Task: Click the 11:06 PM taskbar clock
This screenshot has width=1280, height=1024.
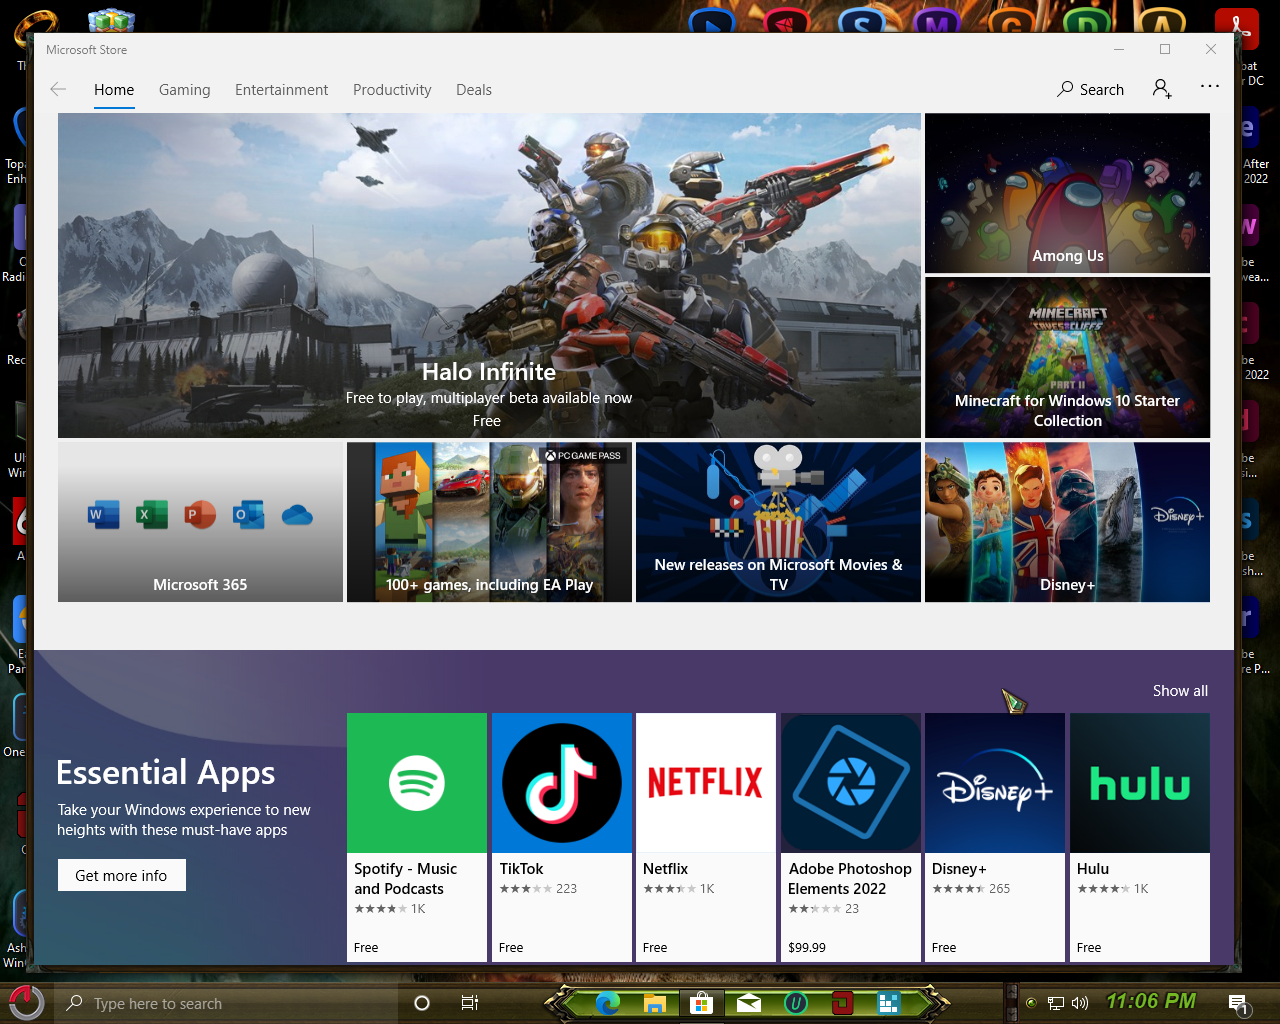Action: click(1151, 1001)
